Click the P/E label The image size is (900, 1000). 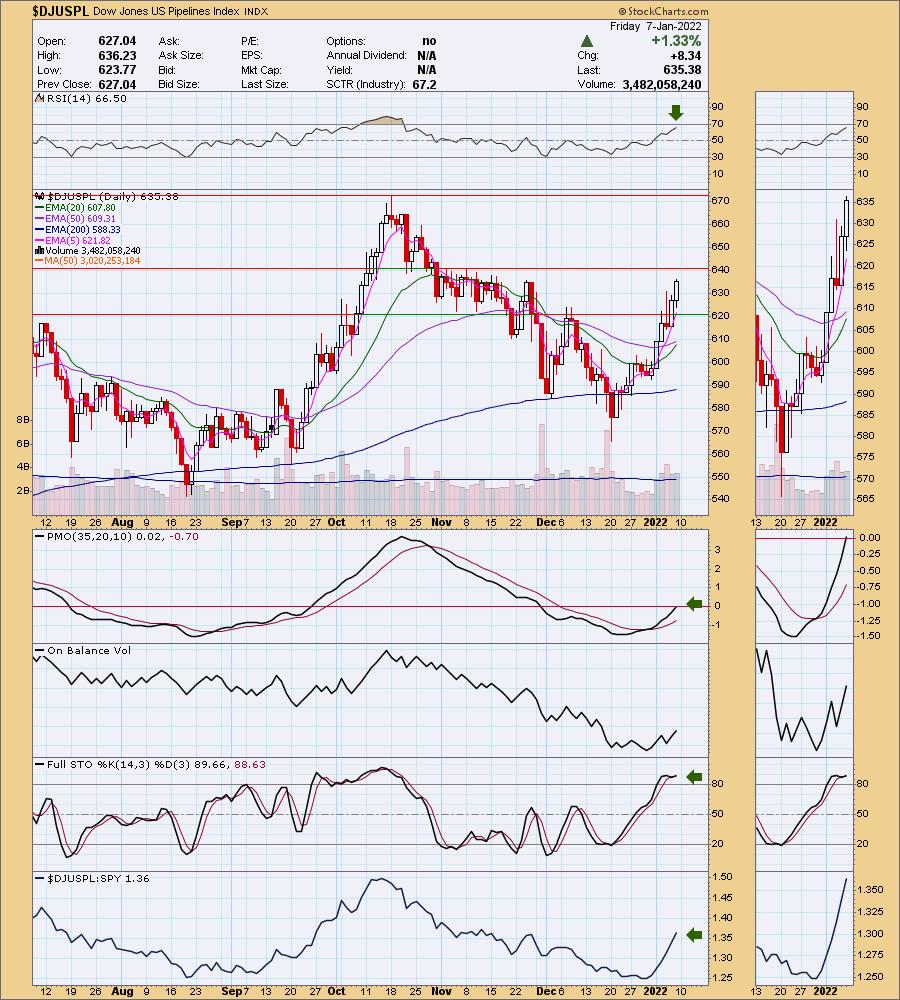(x=249, y=41)
